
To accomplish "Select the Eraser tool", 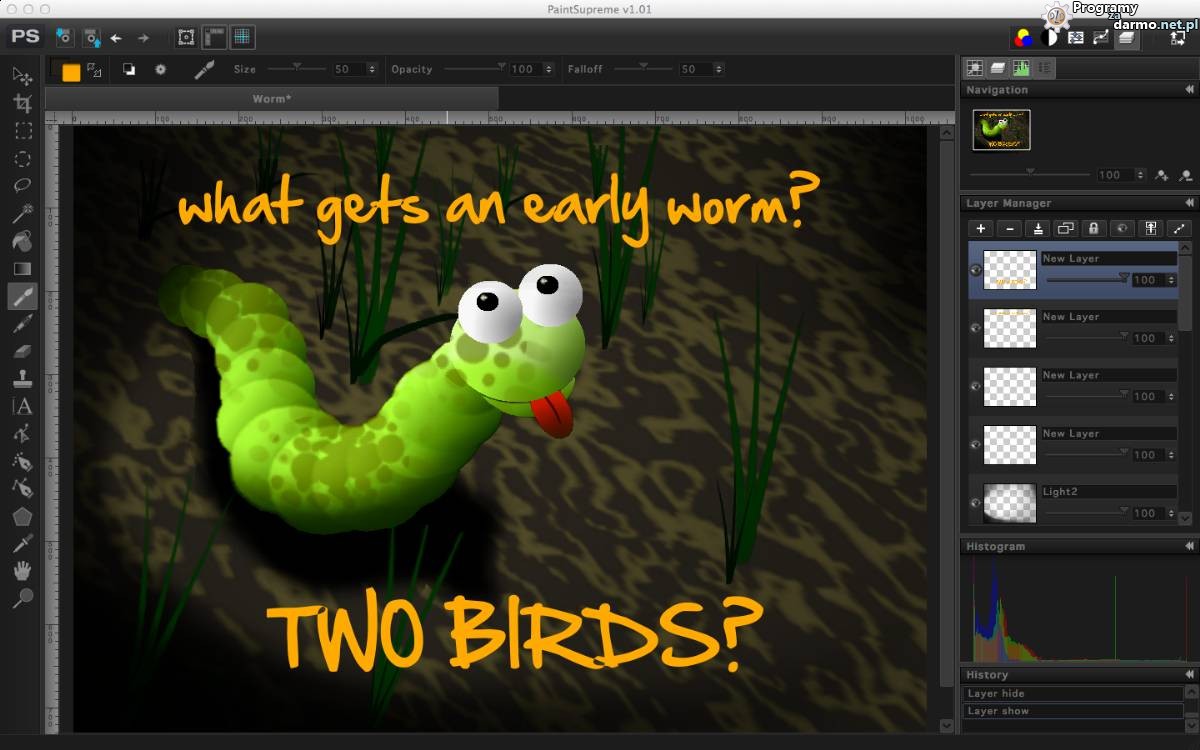I will [x=22, y=351].
